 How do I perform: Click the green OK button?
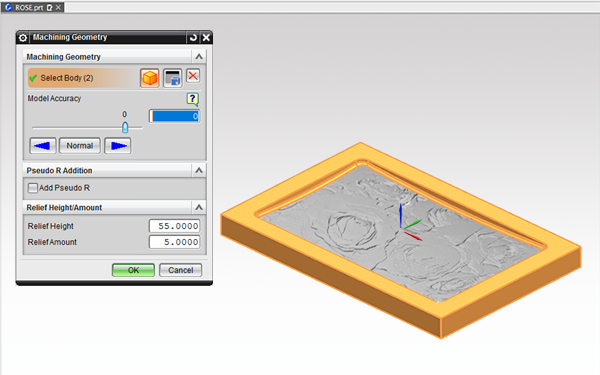133,270
